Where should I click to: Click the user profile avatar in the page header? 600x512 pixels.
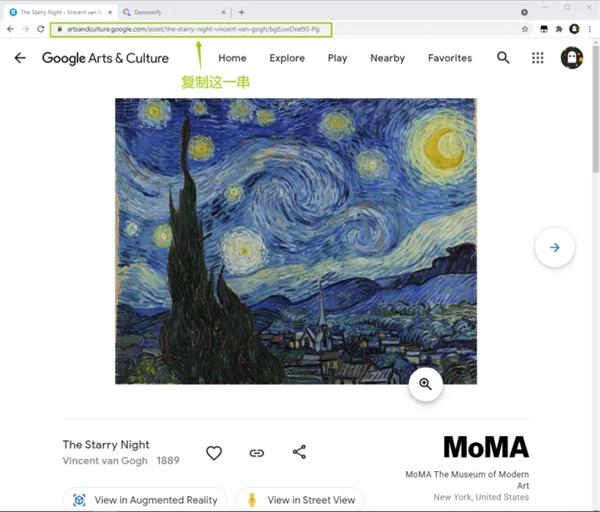(x=572, y=58)
